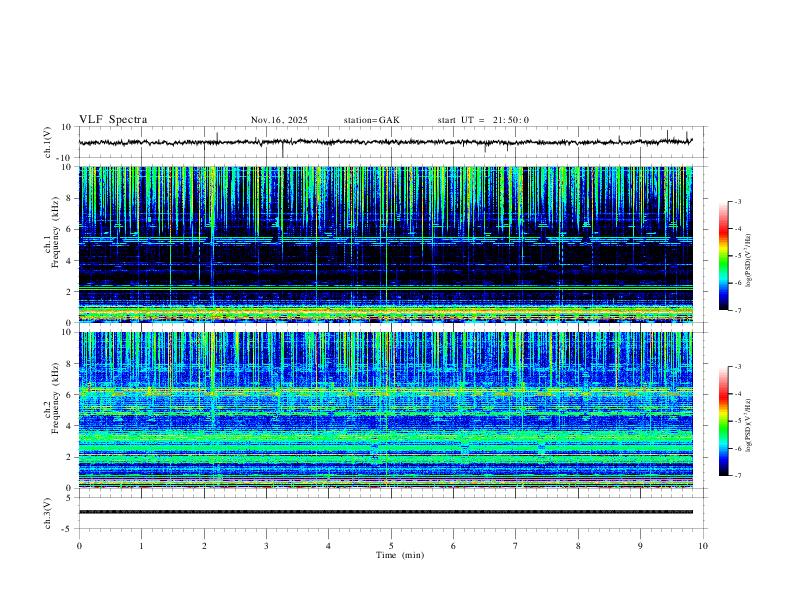Screen dimensions: 792x612
Task: Click the "-7" label on the ch.1 color bar
Action: pos(737,311)
